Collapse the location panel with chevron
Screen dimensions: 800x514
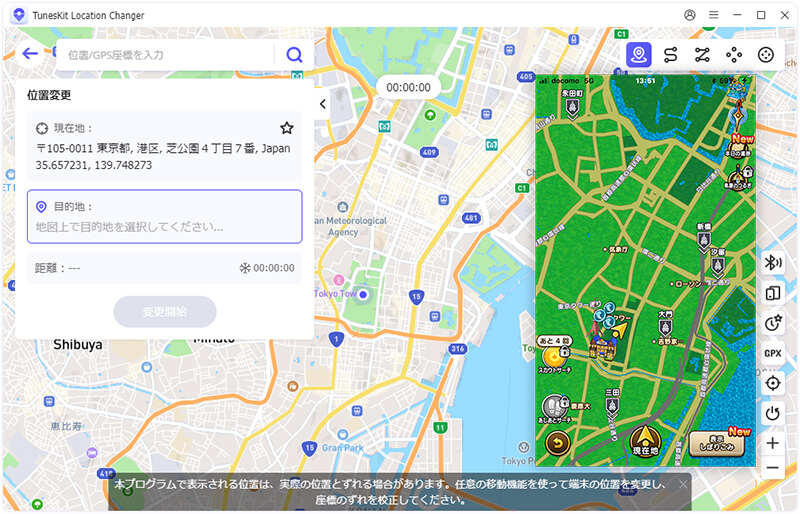click(x=322, y=104)
